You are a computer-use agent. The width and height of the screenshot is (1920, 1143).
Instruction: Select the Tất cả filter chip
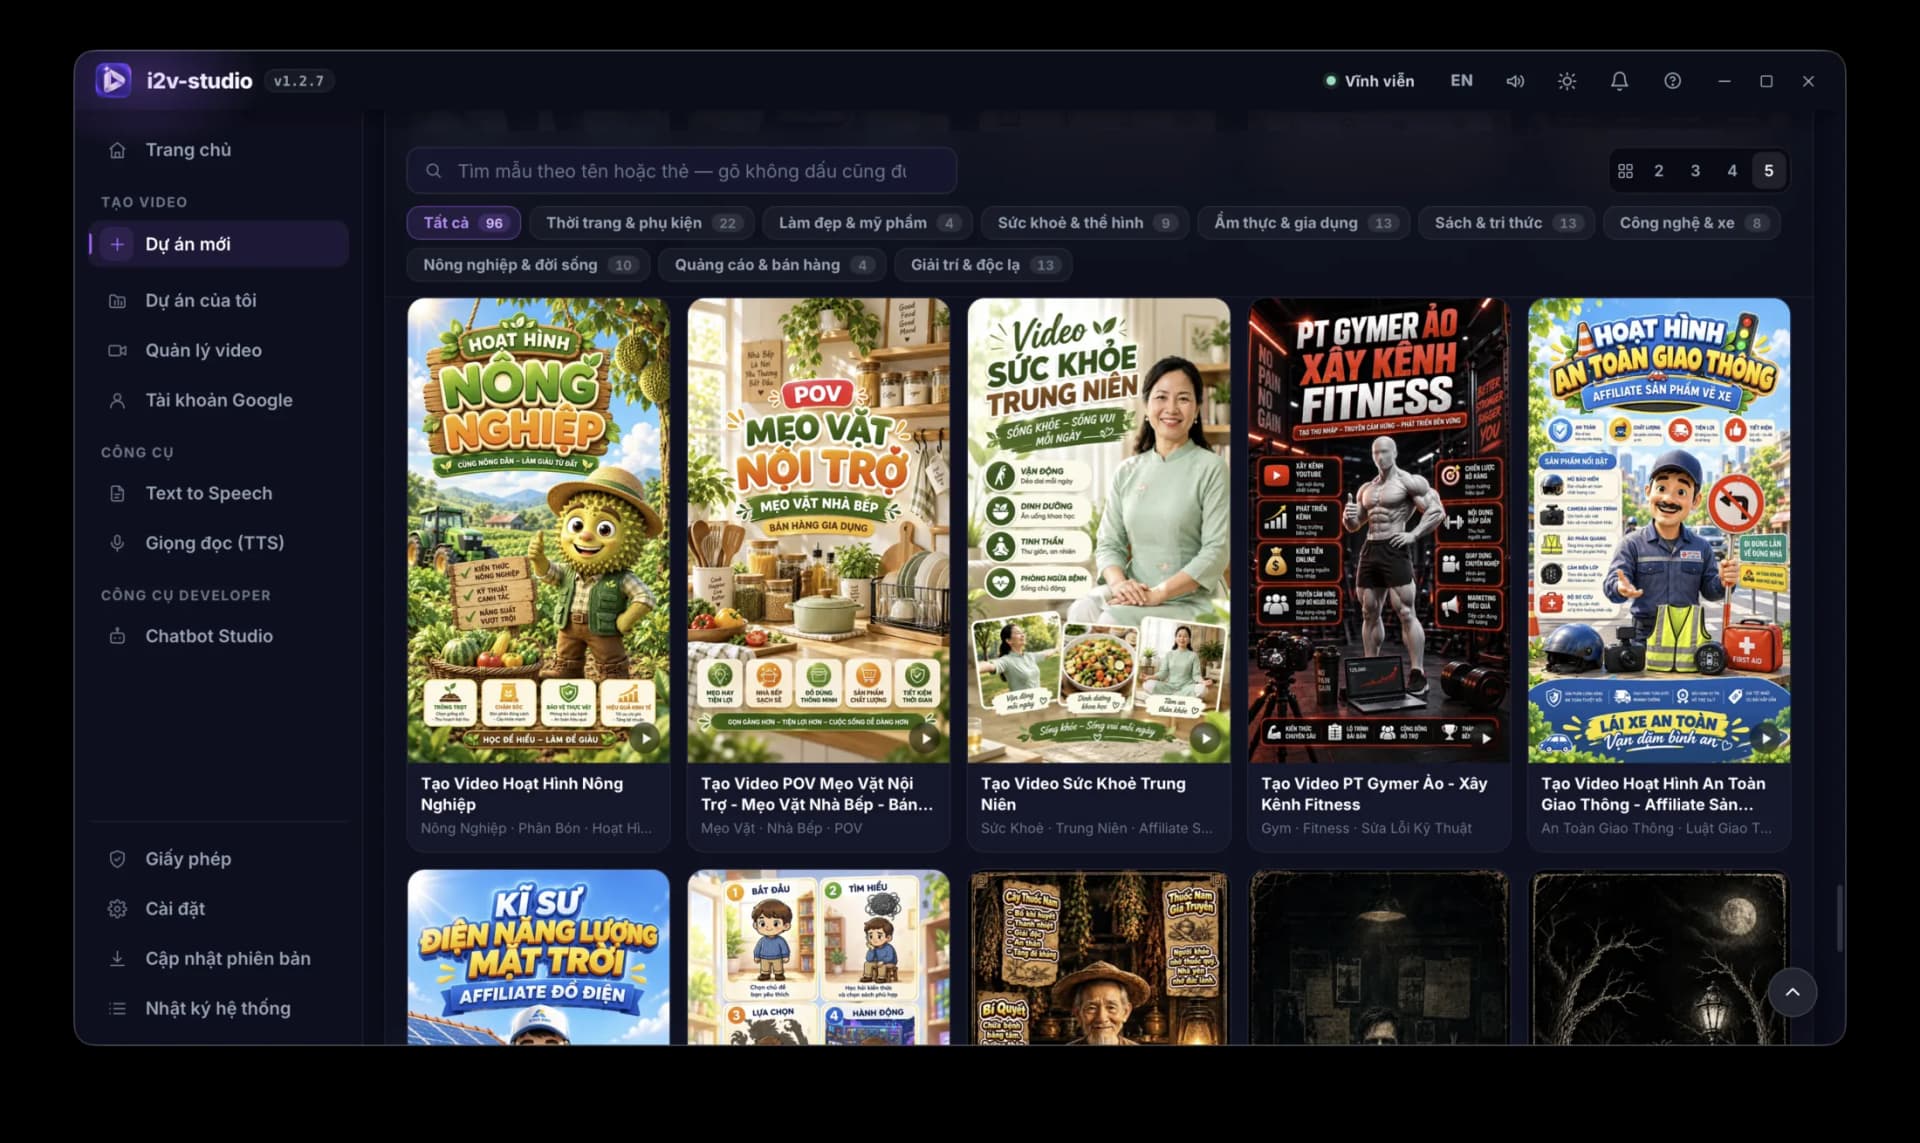coord(463,223)
